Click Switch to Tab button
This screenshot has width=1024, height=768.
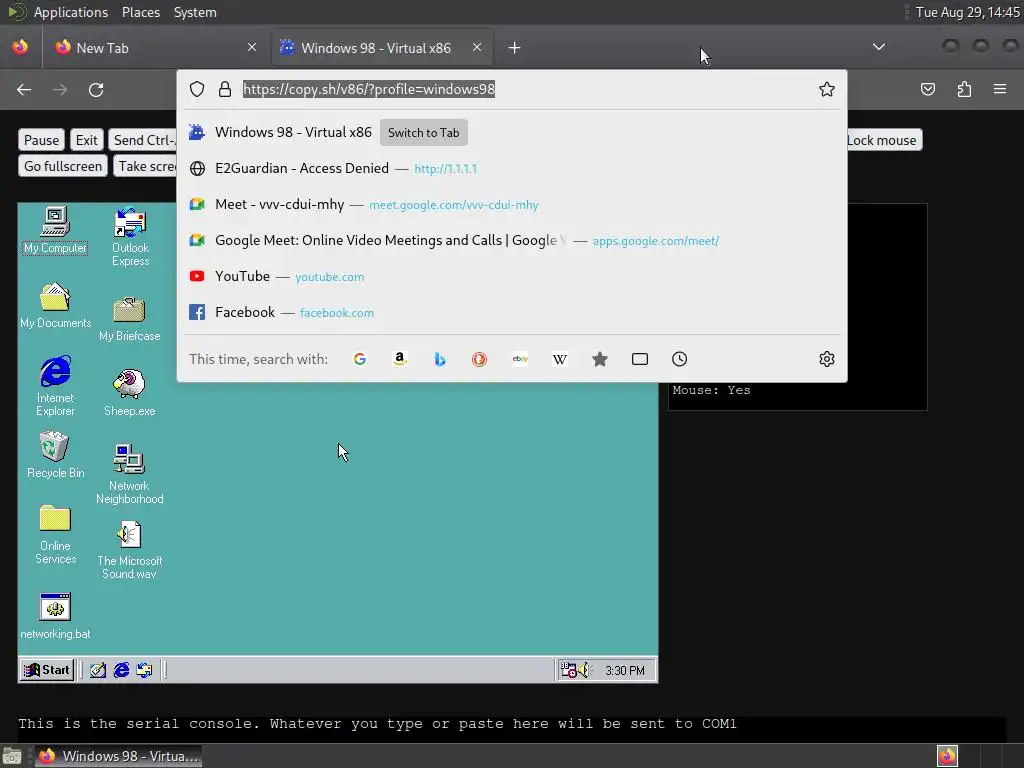[x=423, y=133]
